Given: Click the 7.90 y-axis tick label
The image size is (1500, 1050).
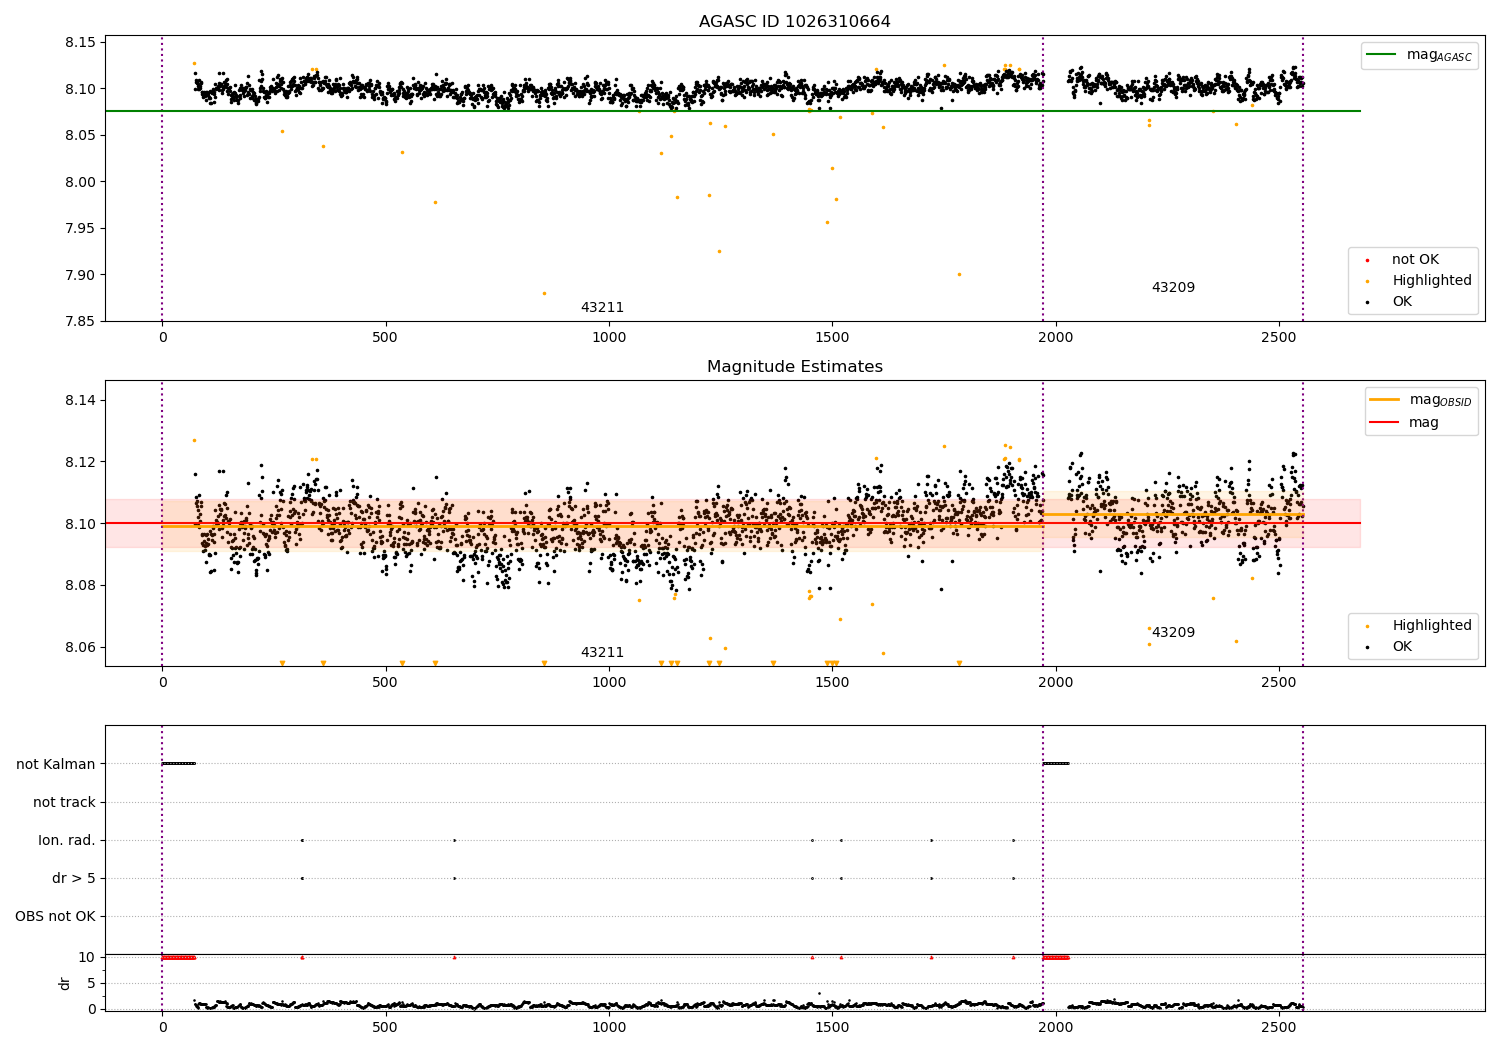Looking at the screenshot, I should [81, 275].
